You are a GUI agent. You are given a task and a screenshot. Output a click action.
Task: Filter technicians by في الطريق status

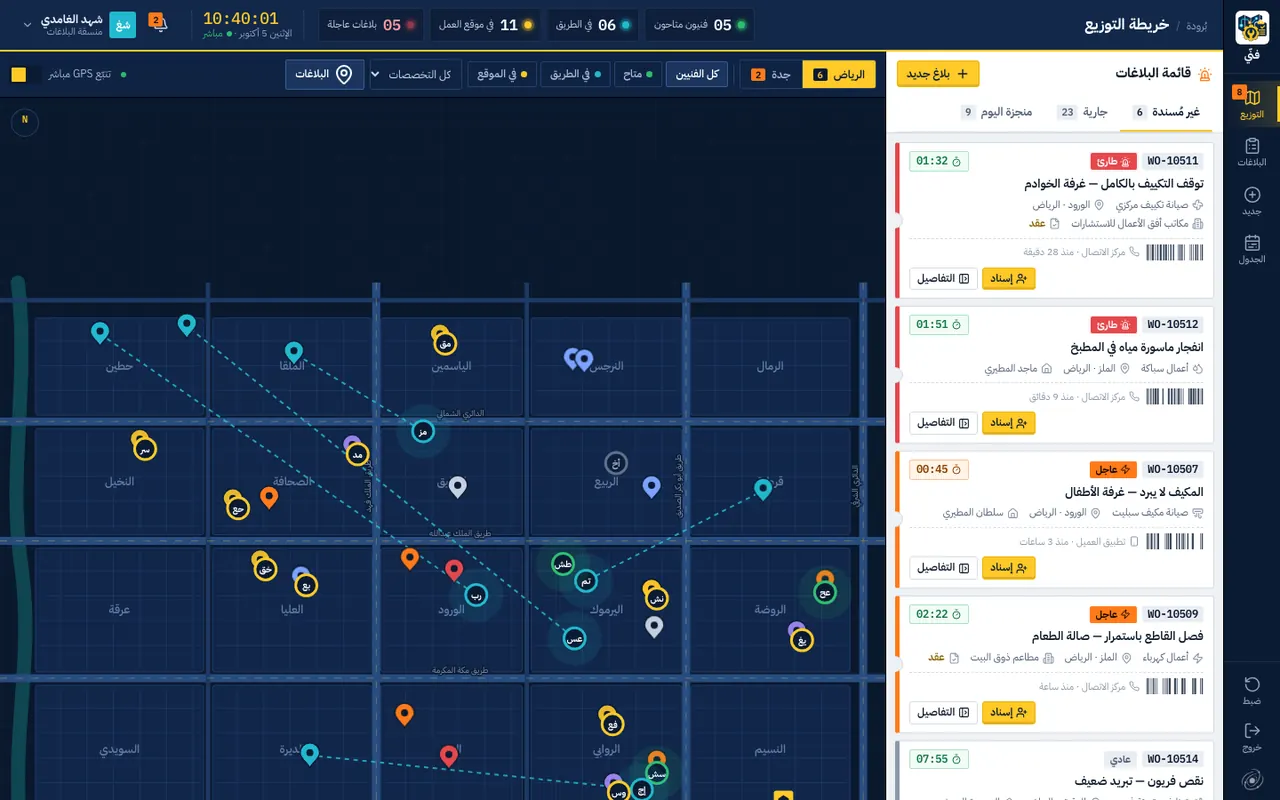[x=574, y=74]
